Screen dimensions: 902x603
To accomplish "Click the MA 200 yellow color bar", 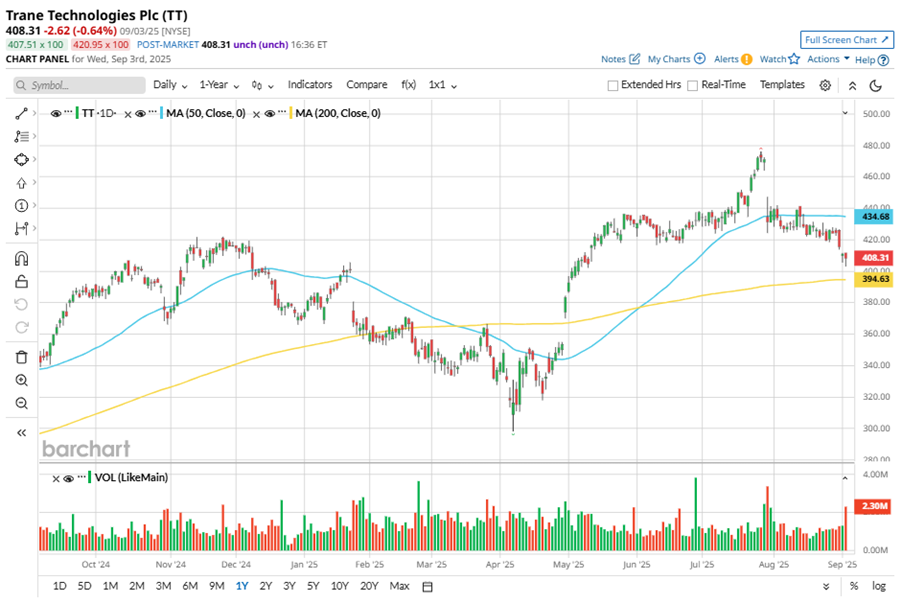I will pyautogui.click(x=291, y=113).
